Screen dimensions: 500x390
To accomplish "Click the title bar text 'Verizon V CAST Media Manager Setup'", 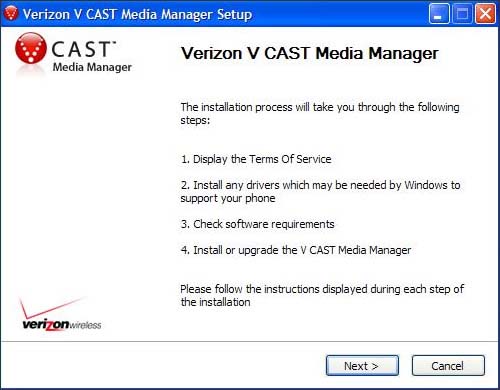I will (x=137, y=14).
